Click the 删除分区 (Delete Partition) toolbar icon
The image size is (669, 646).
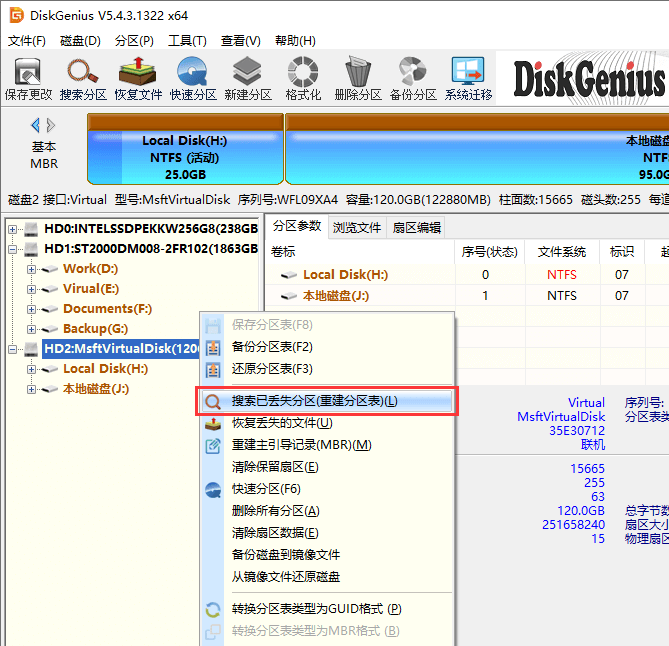358,78
